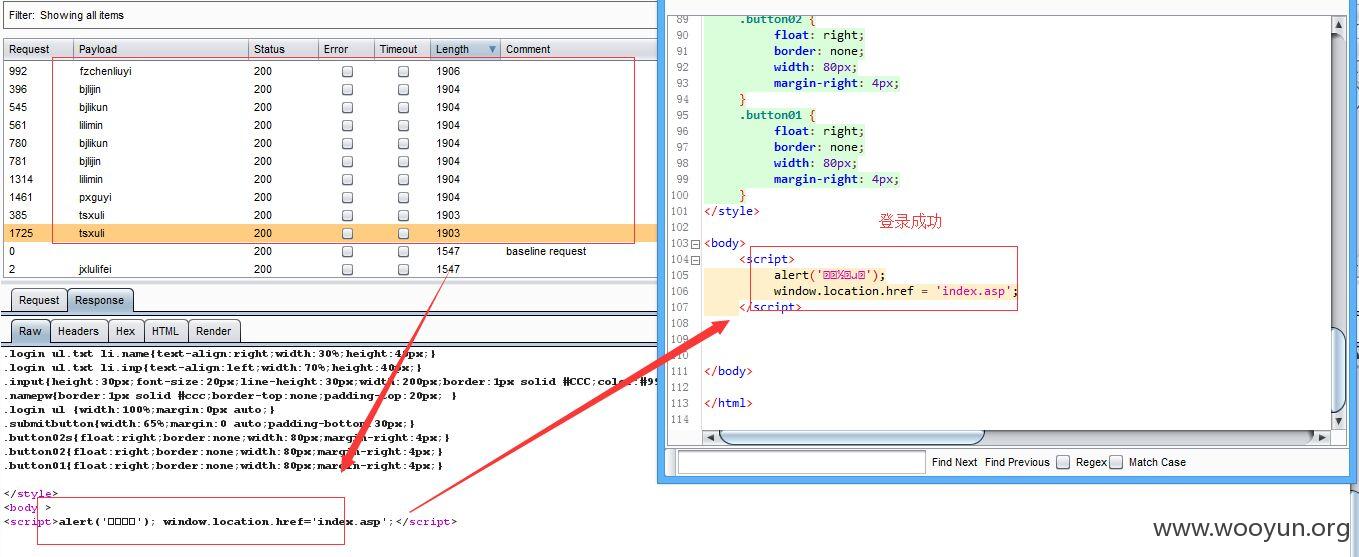Click Find Previous in the code viewer
This screenshot has width=1359, height=557.
1017,462
